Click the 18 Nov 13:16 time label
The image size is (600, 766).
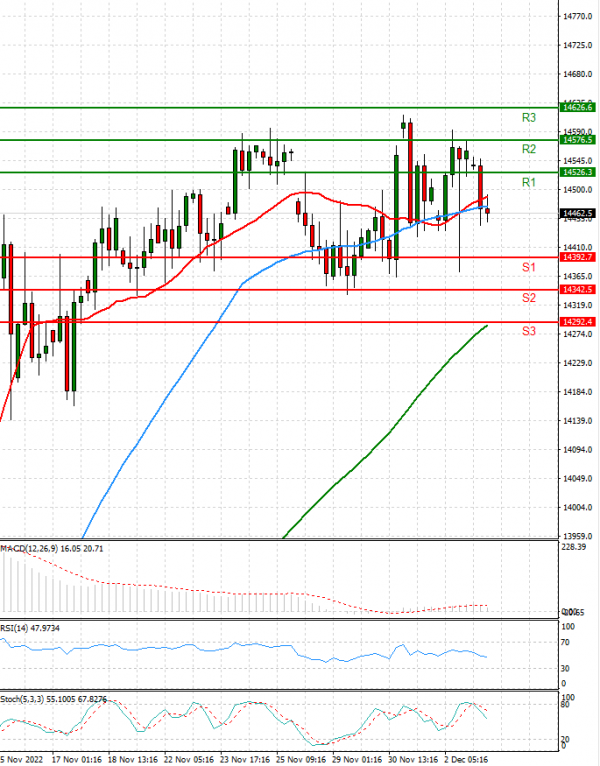[x=133, y=760]
